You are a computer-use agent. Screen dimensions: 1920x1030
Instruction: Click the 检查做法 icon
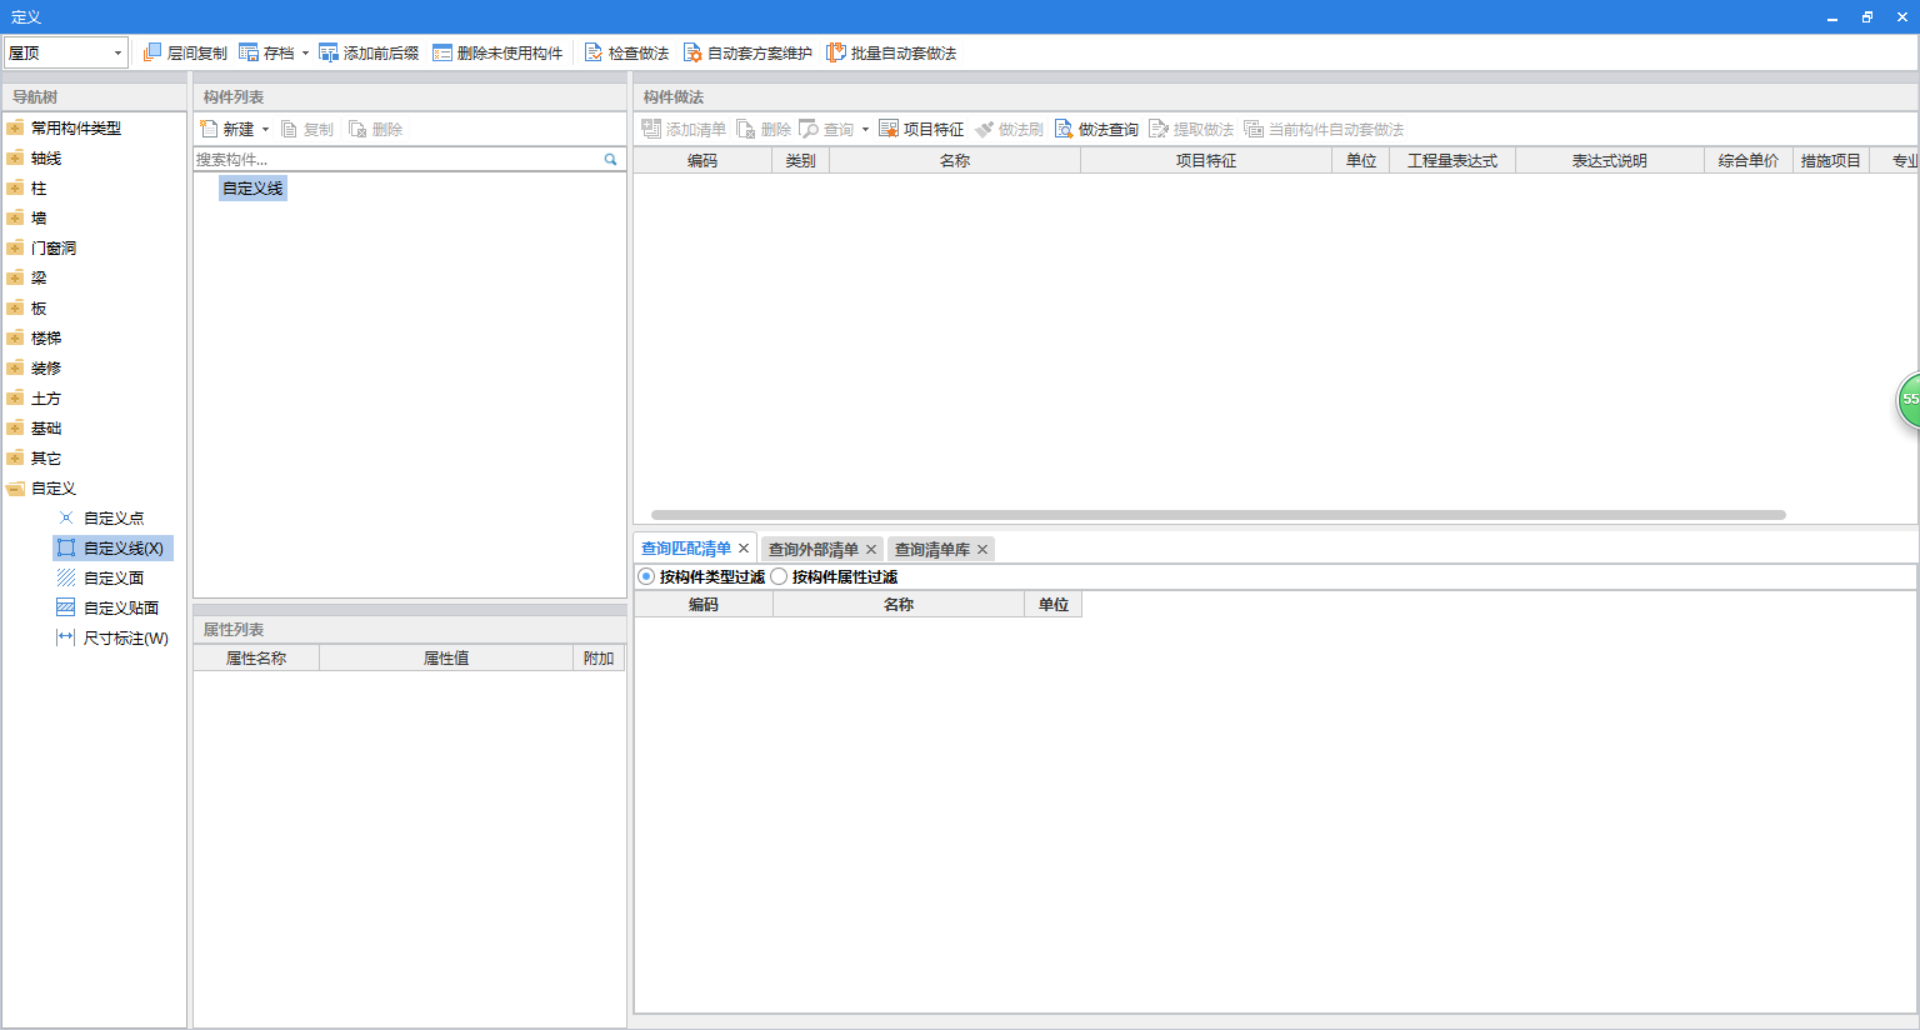coord(593,52)
